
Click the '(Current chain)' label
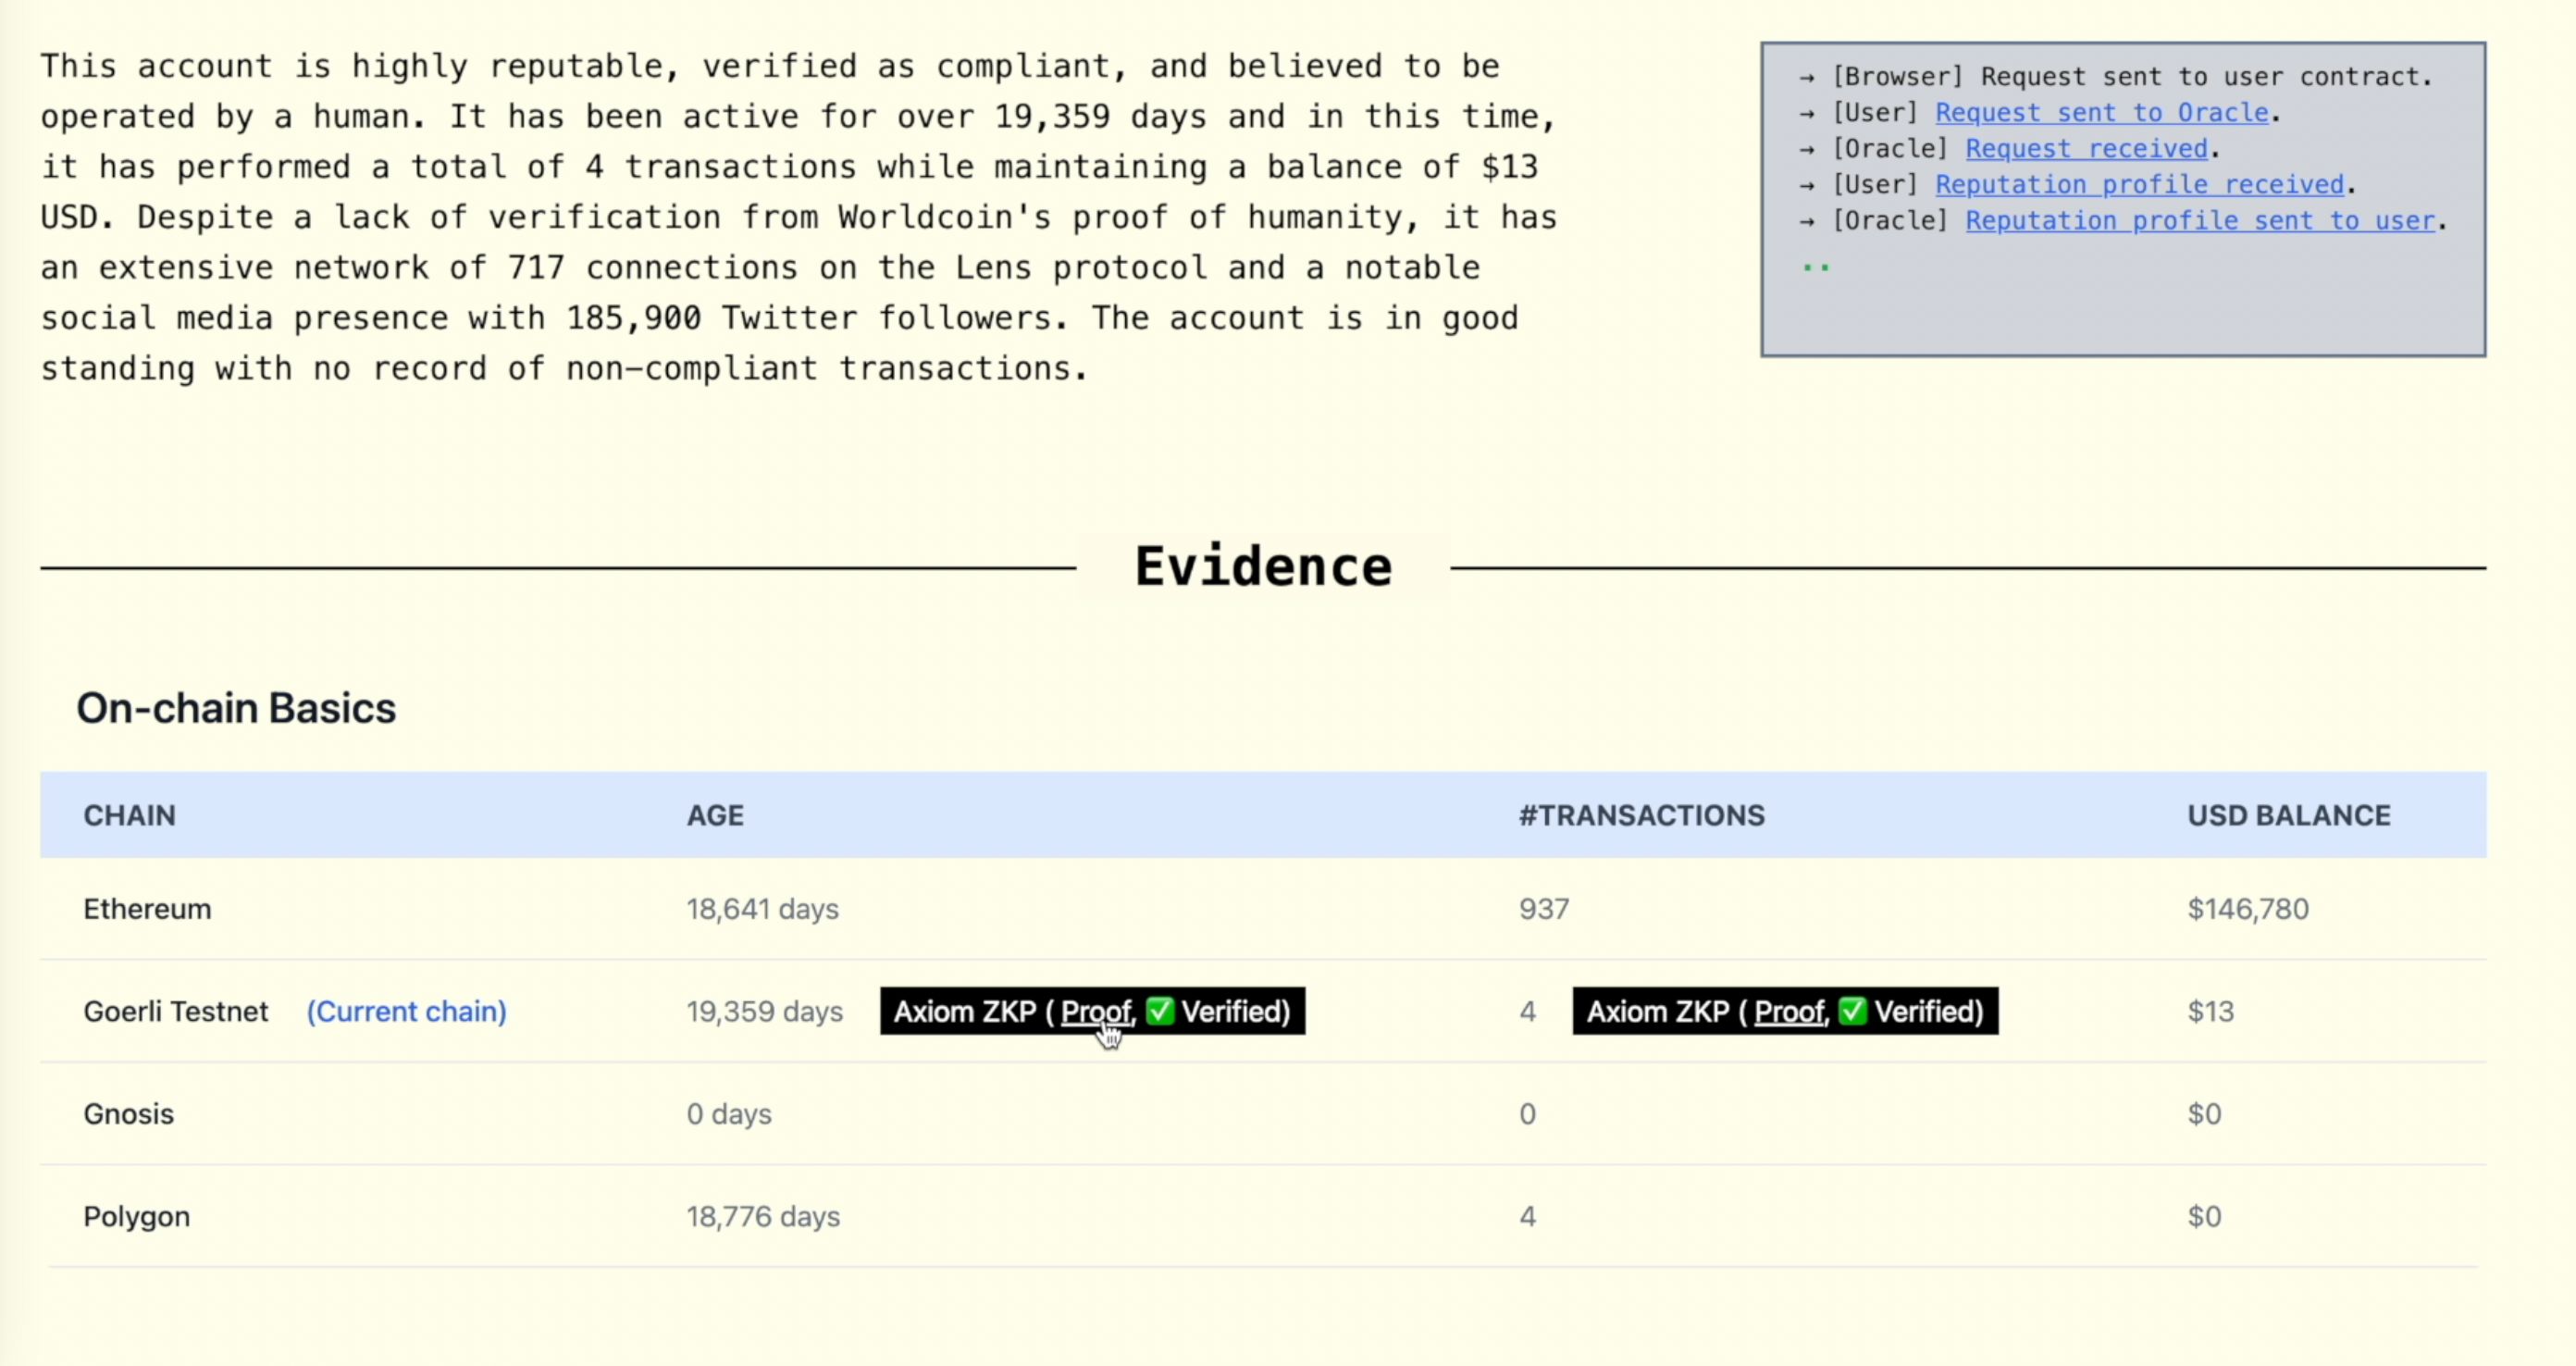(x=406, y=1011)
